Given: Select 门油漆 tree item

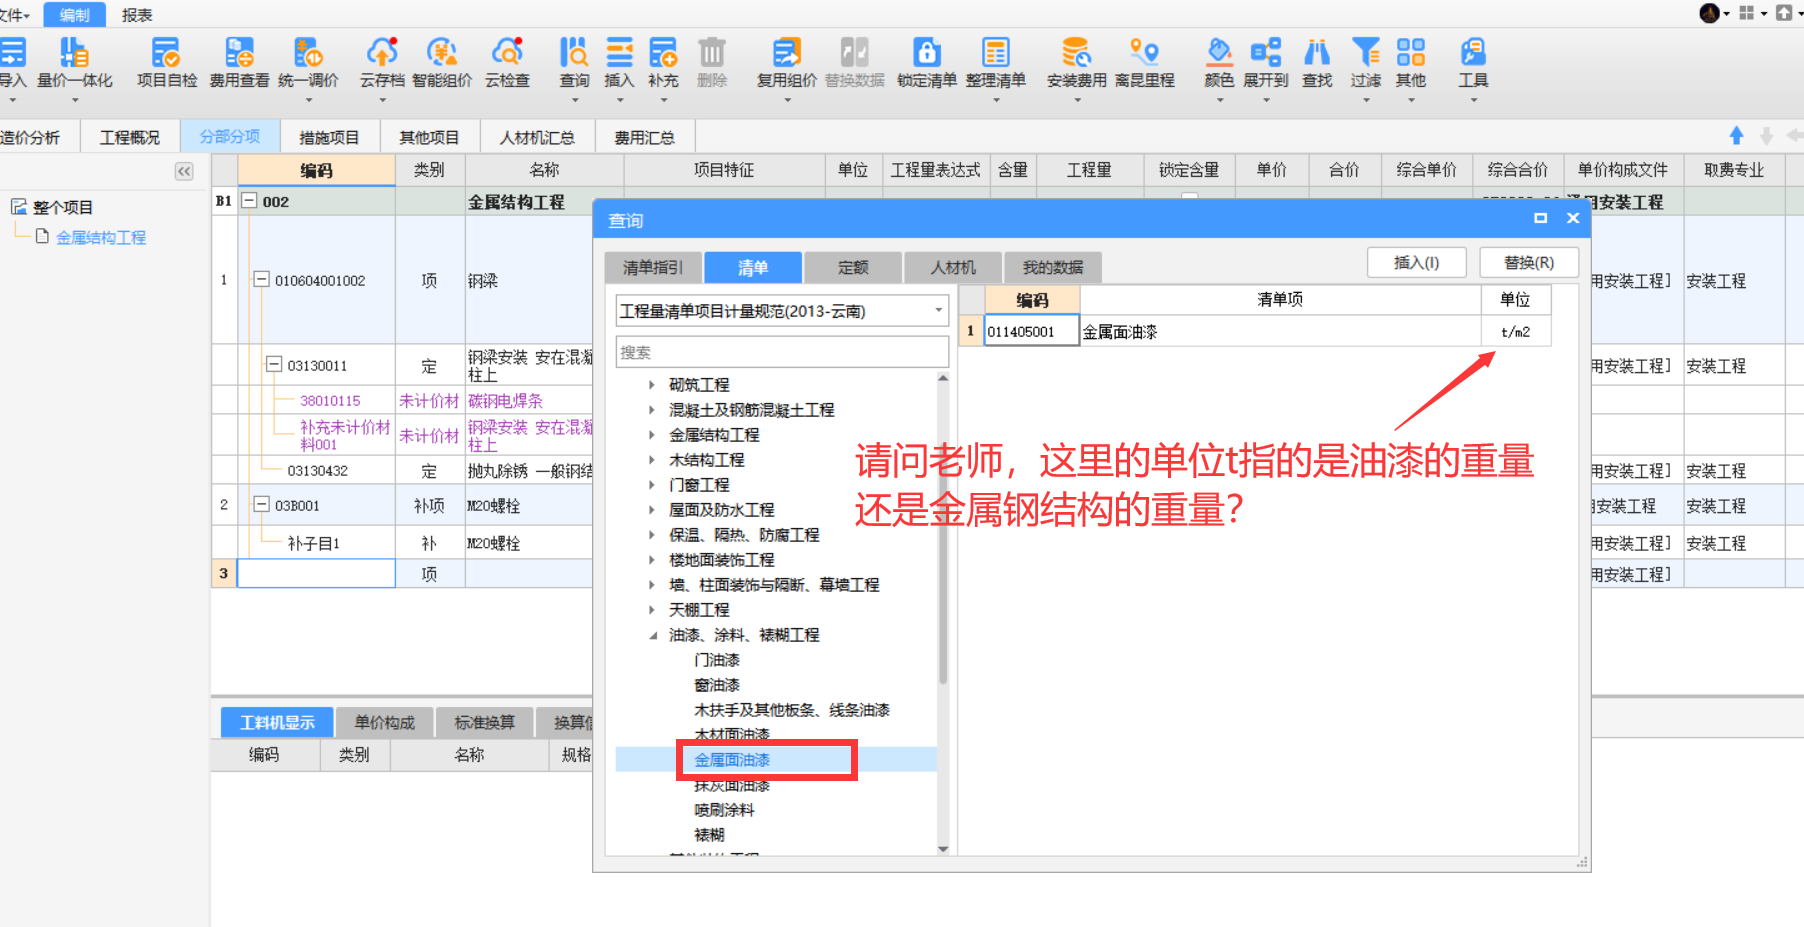Looking at the screenshot, I should [x=717, y=660].
